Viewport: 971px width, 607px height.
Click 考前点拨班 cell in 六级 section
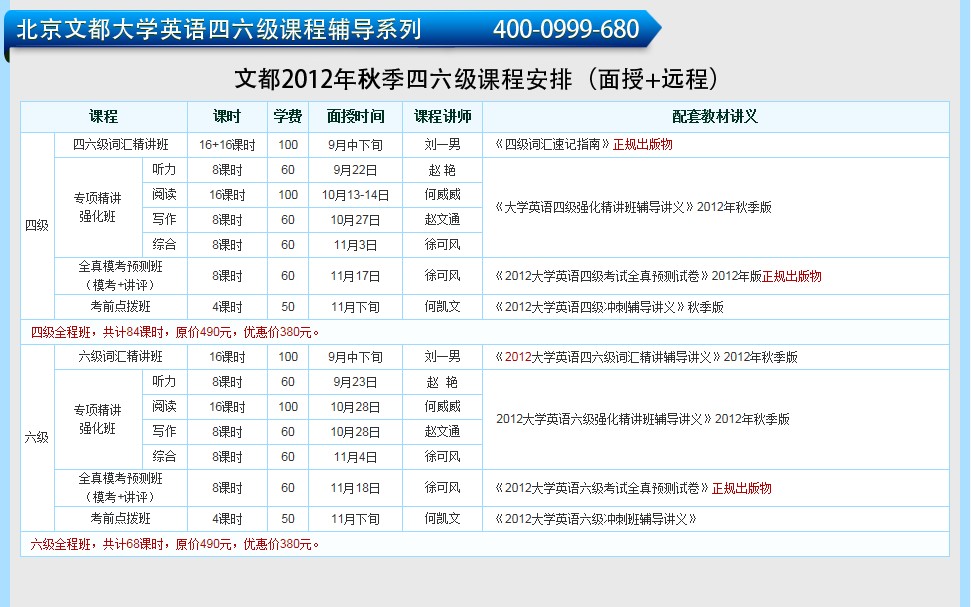(121, 519)
